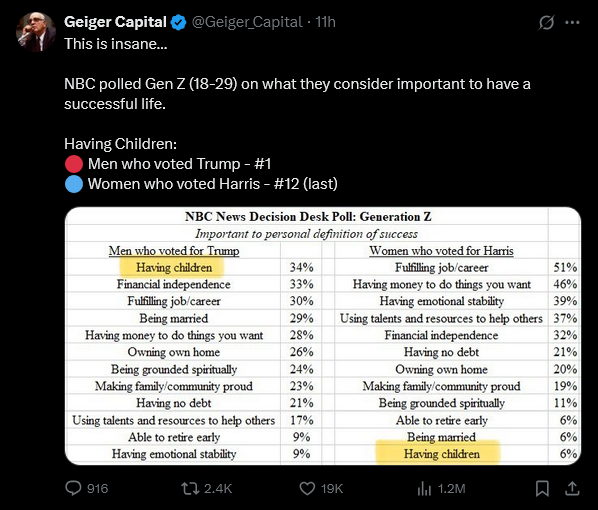Repost the tweet via retweet icon
Screen dimensions: 598x510
pyautogui.click(x=190, y=488)
